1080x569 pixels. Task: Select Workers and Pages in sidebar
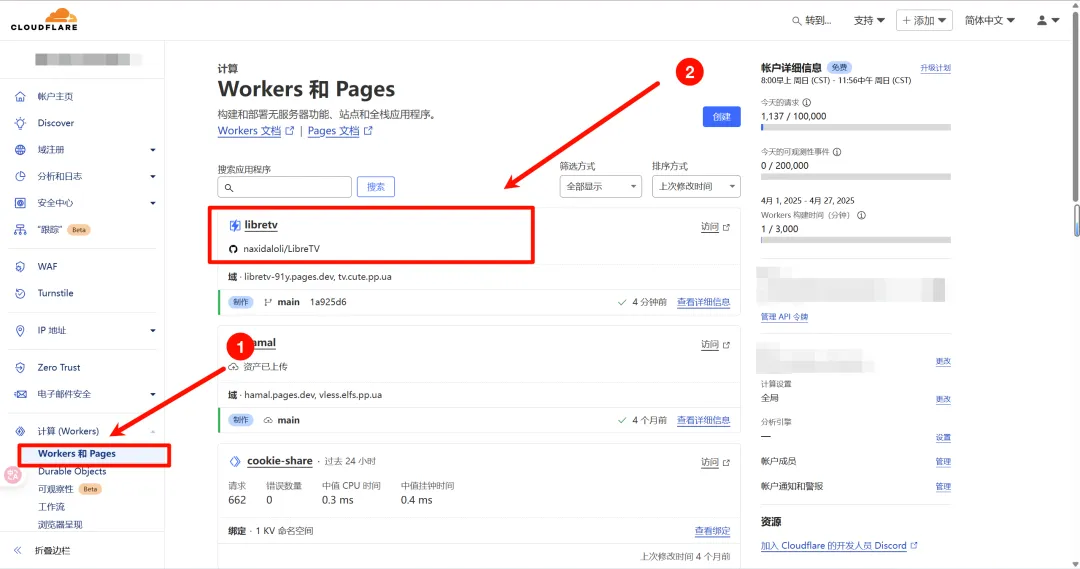coord(77,454)
